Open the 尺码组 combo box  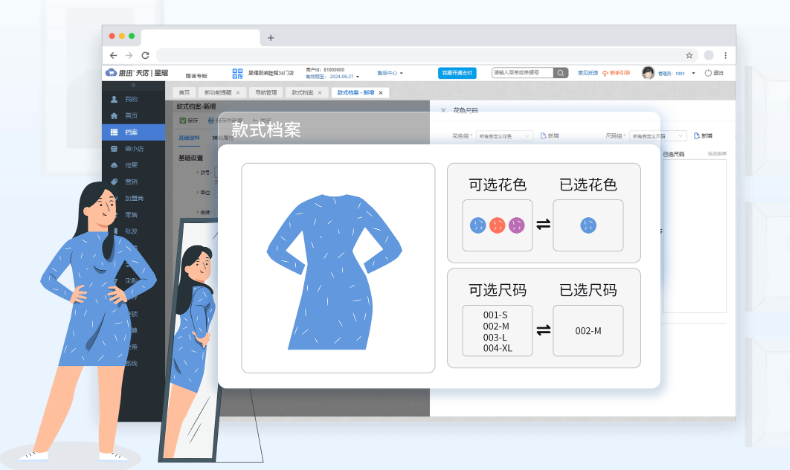click(658, 136)
